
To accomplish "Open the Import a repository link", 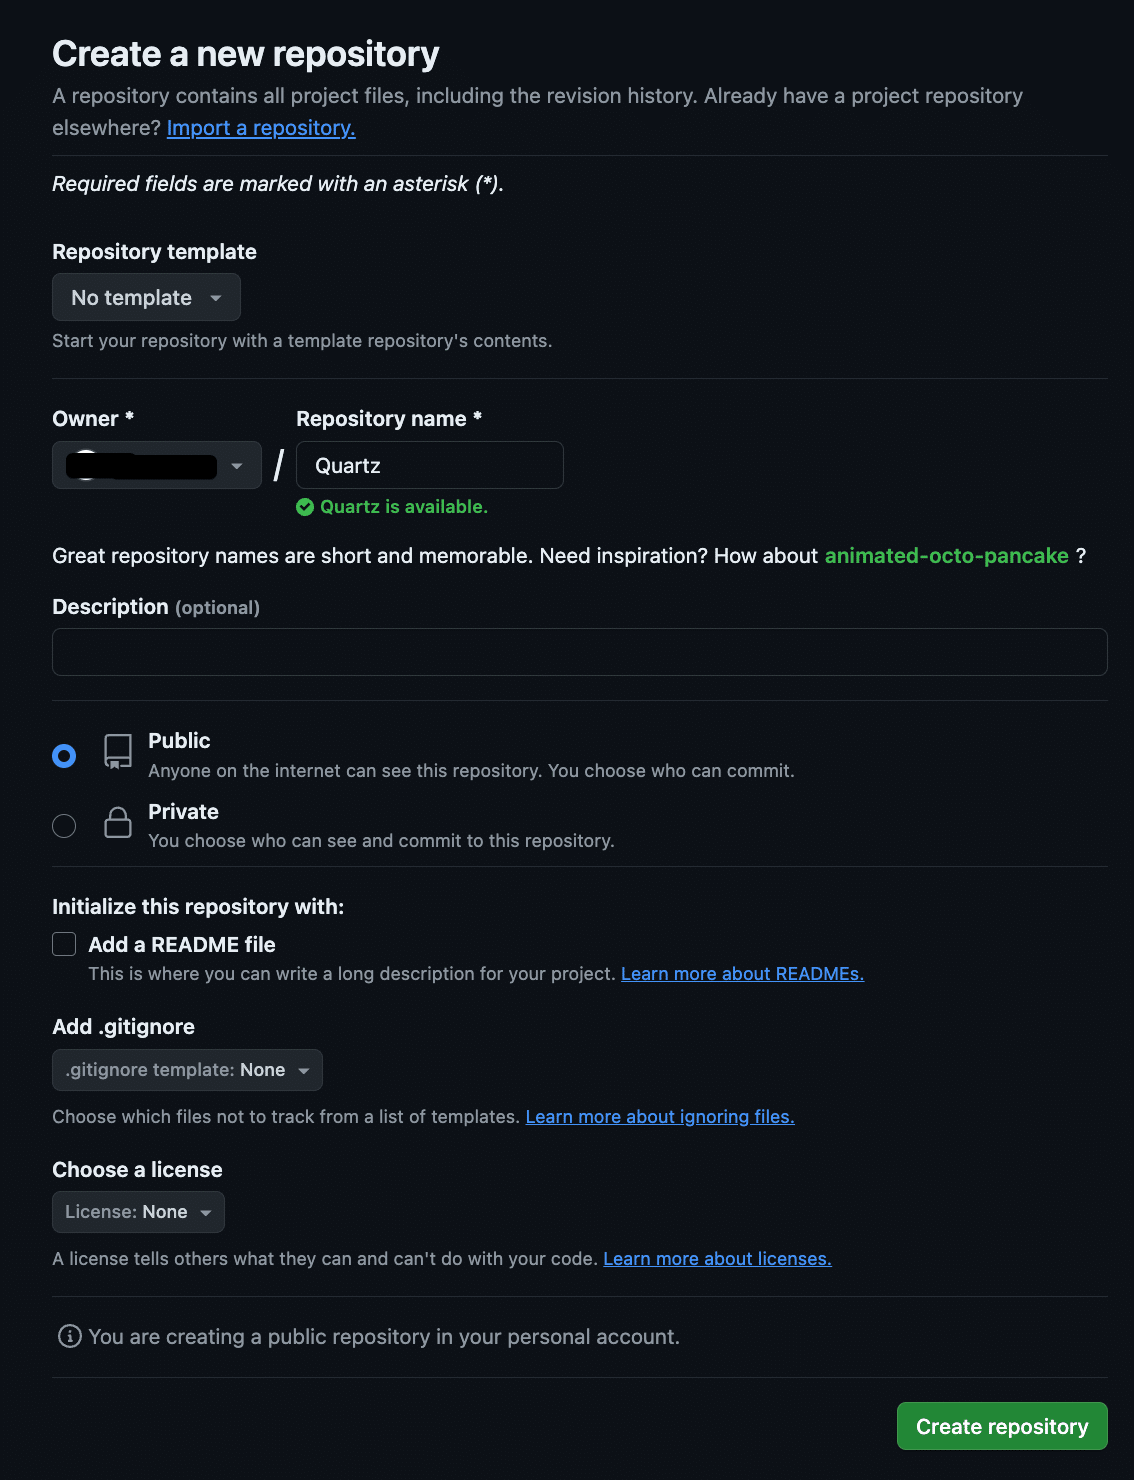I will pos(261,128).
